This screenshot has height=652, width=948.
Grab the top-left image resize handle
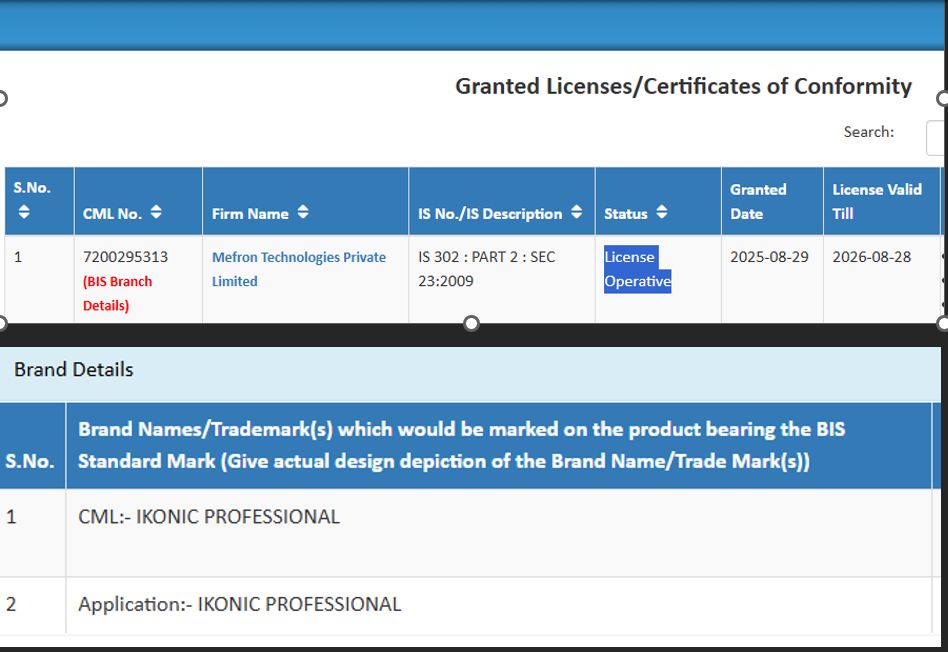(1, 98)
